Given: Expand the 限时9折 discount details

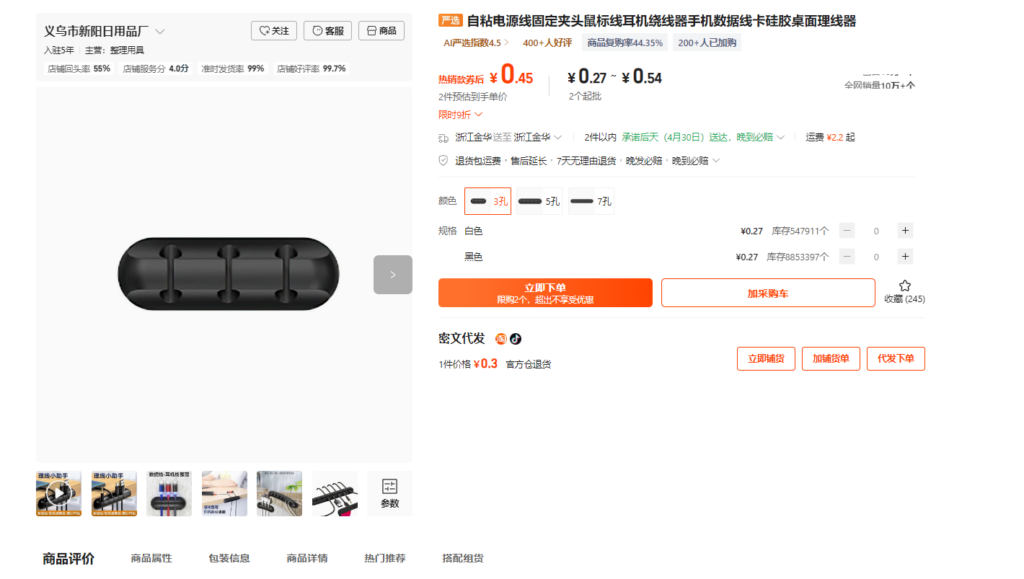Looking at the screenshot, I should click(x=460, y=114).
